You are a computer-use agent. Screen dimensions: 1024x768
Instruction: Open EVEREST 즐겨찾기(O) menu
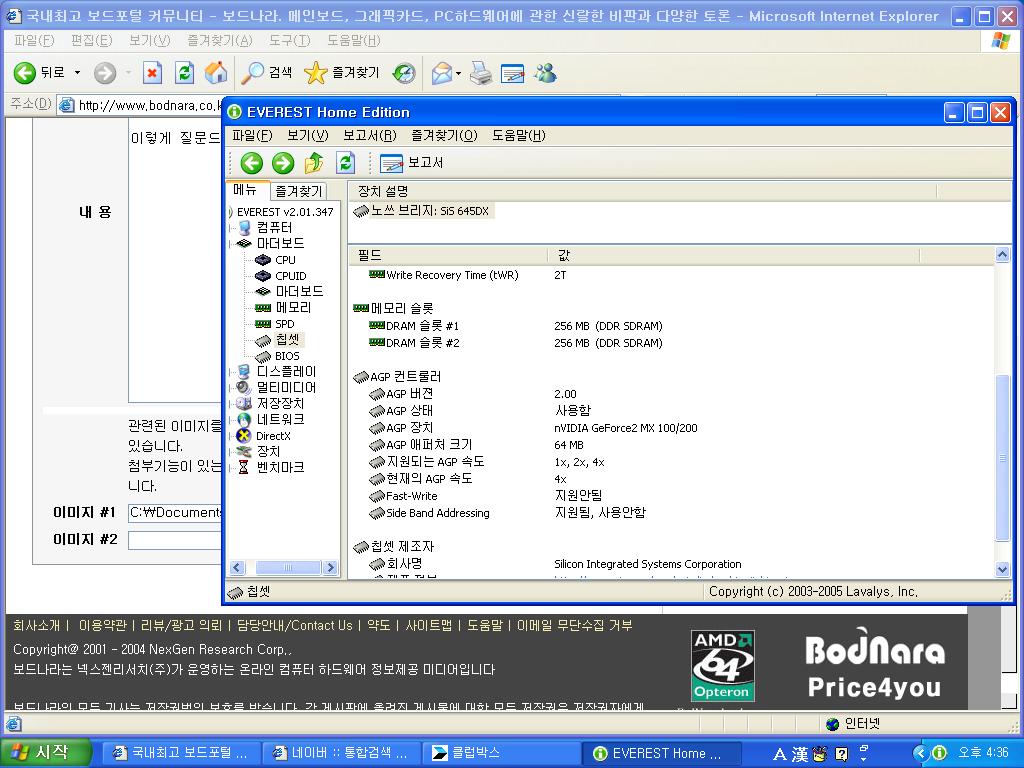[x=444, y=136]
